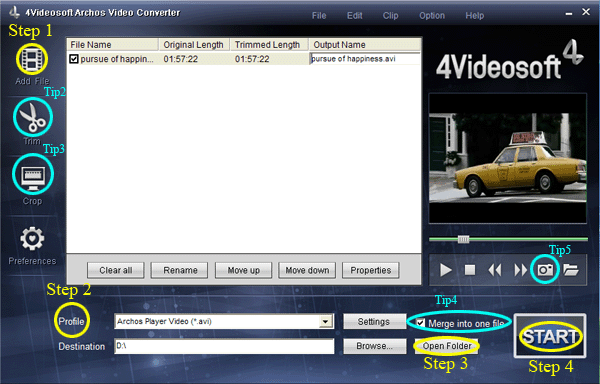Click the app logo in title bar

tap(15, 12)
